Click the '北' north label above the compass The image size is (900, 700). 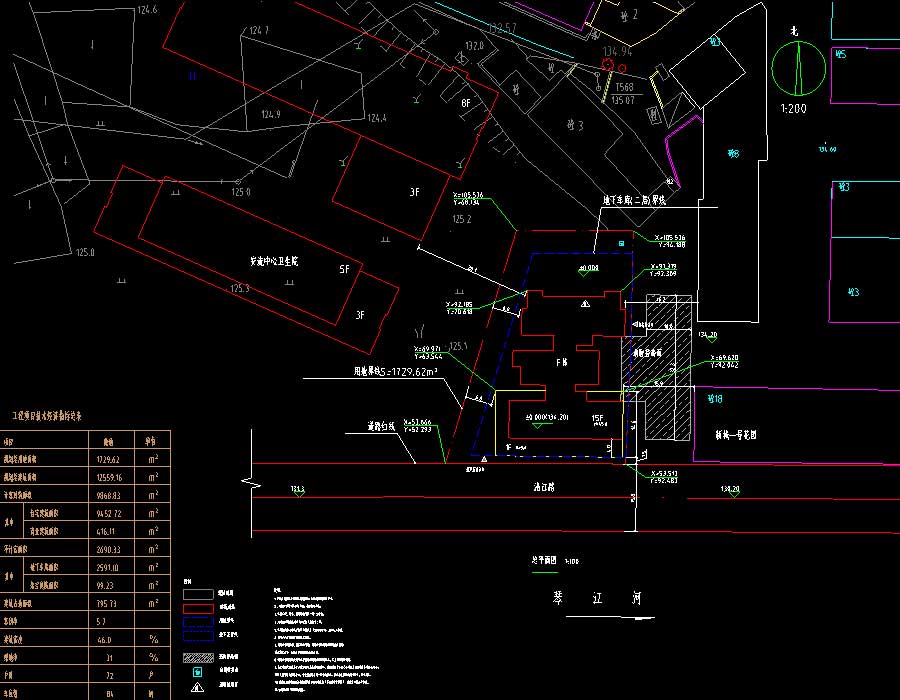794,31
